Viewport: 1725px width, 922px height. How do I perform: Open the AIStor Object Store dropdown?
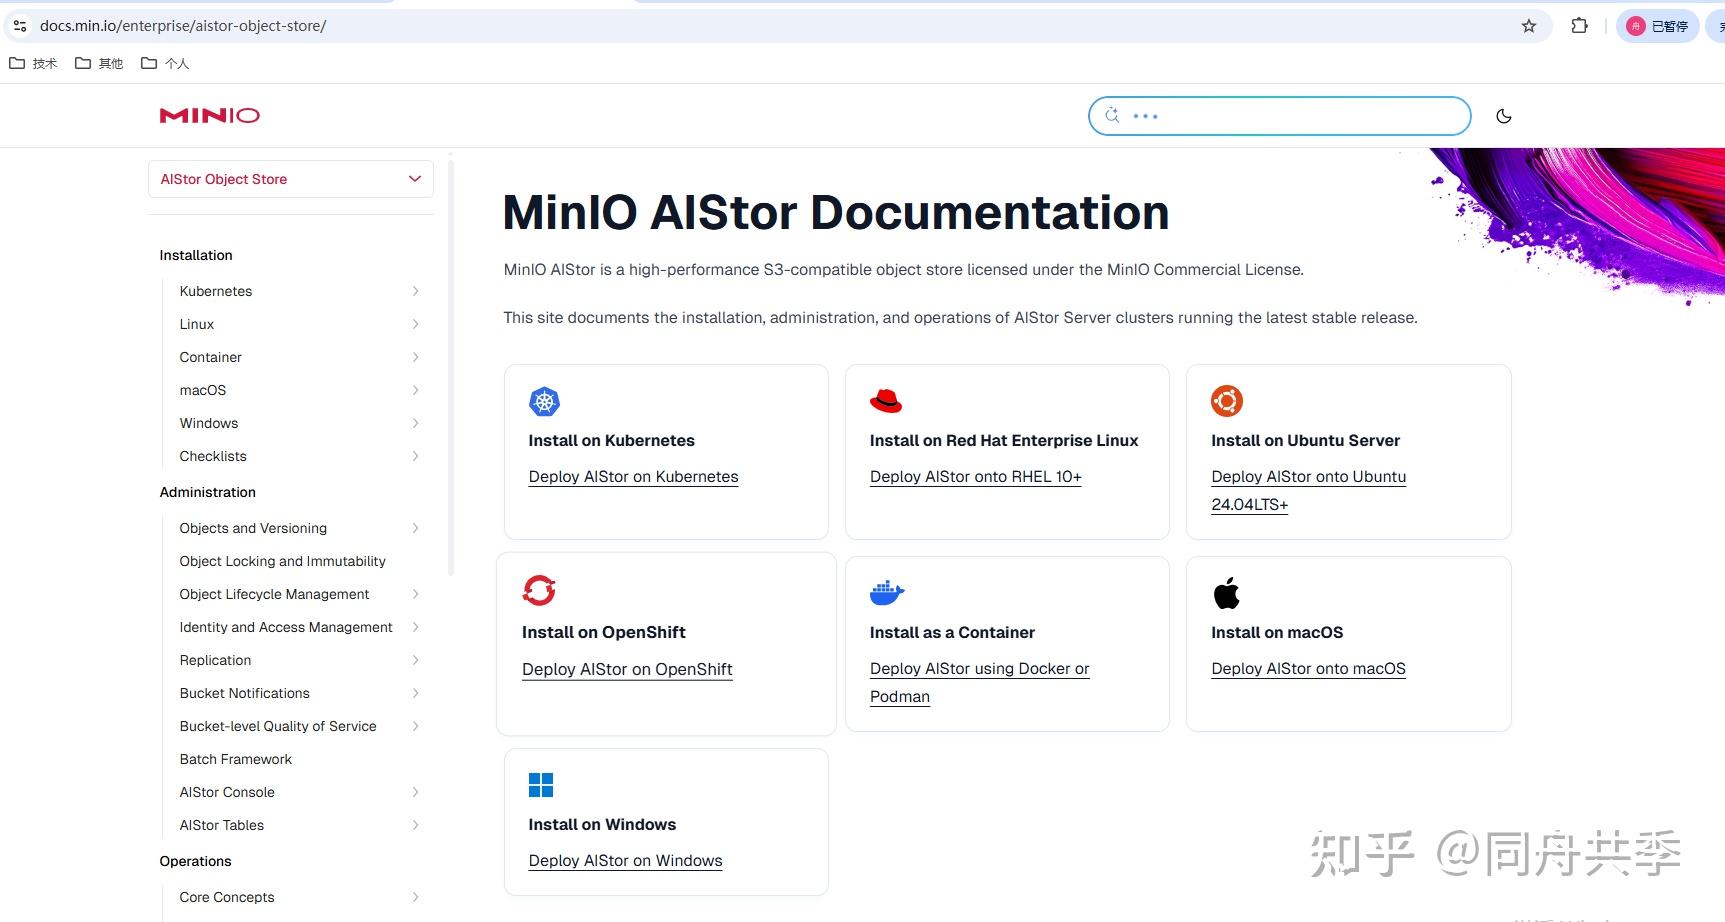(291, 179)
